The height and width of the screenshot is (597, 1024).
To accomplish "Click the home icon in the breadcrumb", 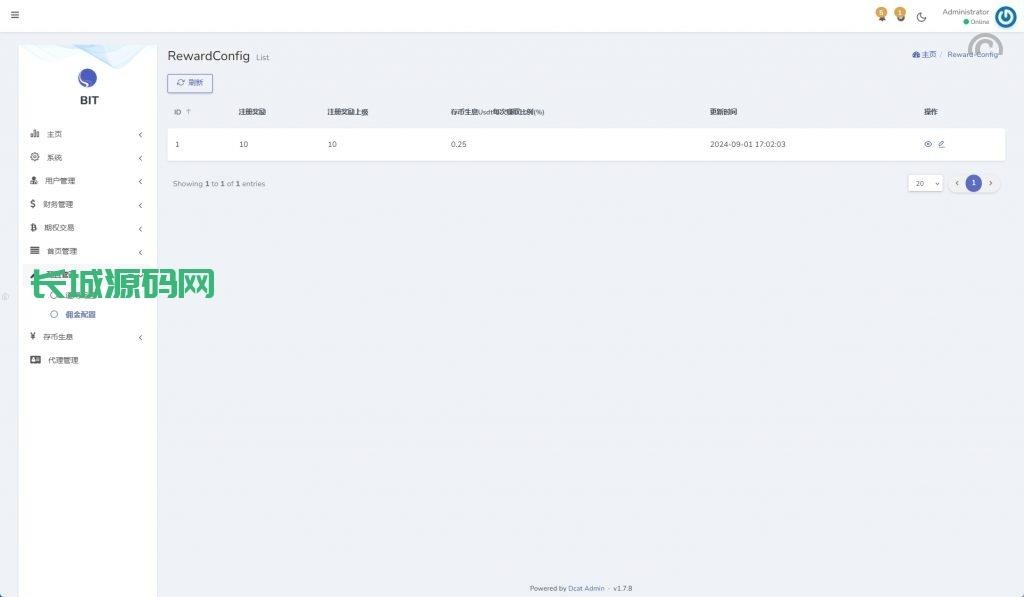I will coord(916,54).
